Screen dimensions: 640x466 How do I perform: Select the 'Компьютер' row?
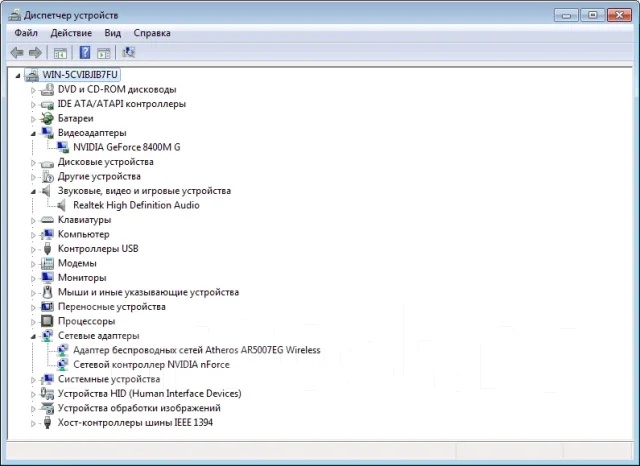[x=84, y=234]
